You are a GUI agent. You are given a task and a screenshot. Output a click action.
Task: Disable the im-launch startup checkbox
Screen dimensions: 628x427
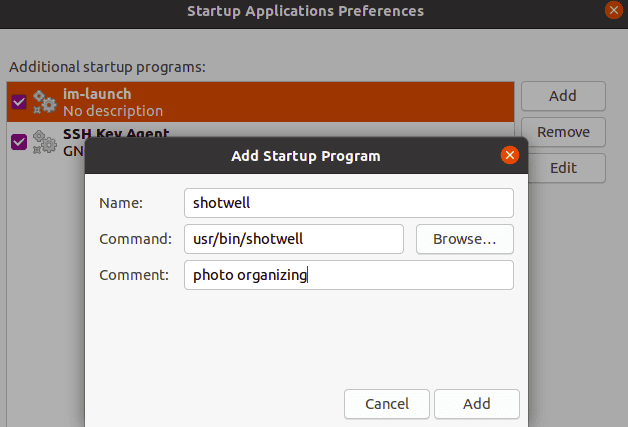[x=19, y=102]
